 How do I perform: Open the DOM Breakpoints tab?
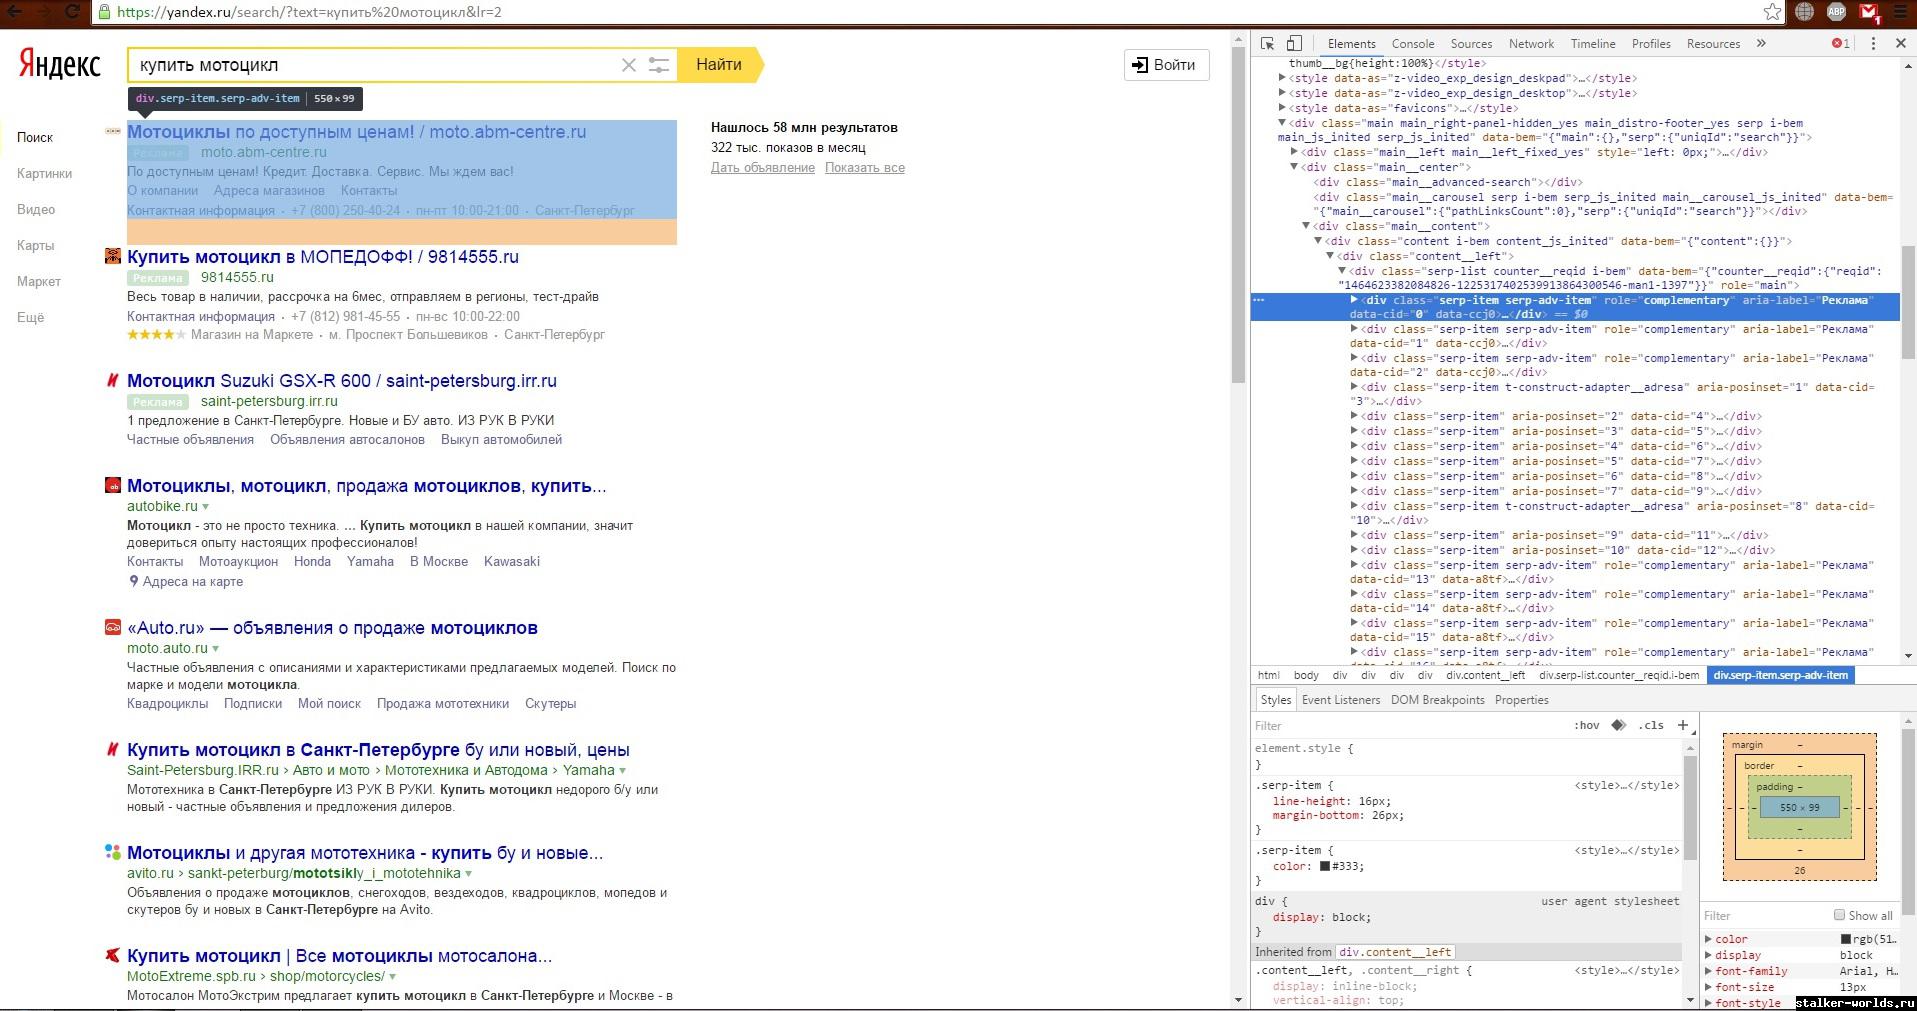click(x=1437, y=700)
